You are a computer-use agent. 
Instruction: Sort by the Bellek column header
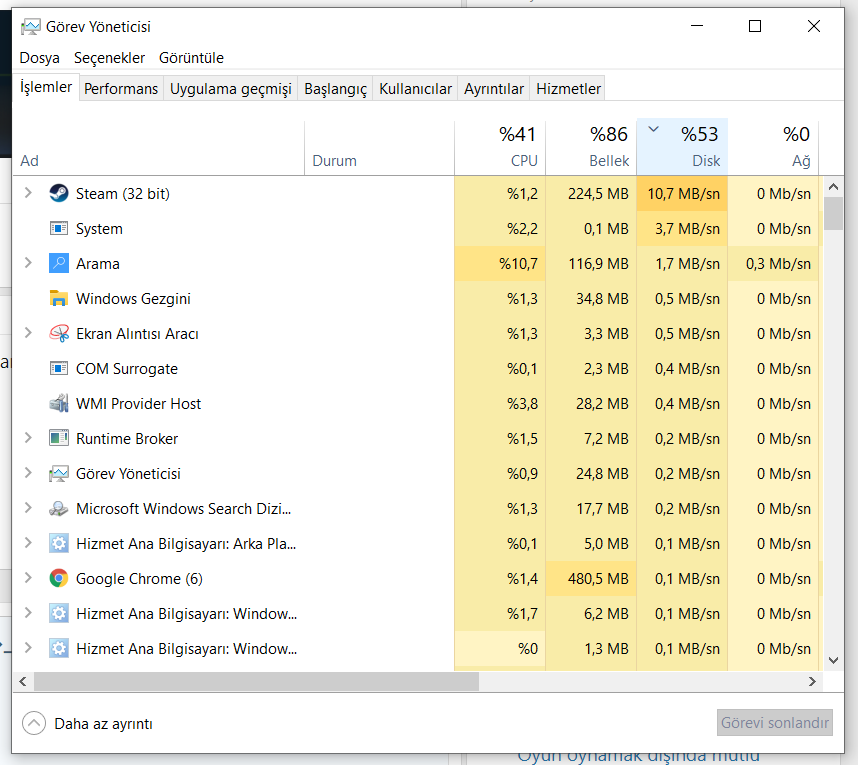[591, 147]
